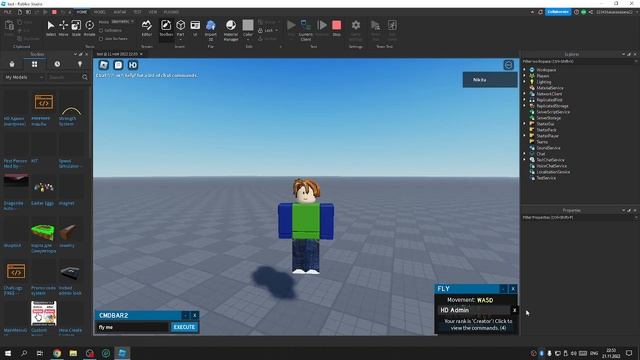640x360 pixels.
Task: Open Import 3D
Action: click(211, 30)
